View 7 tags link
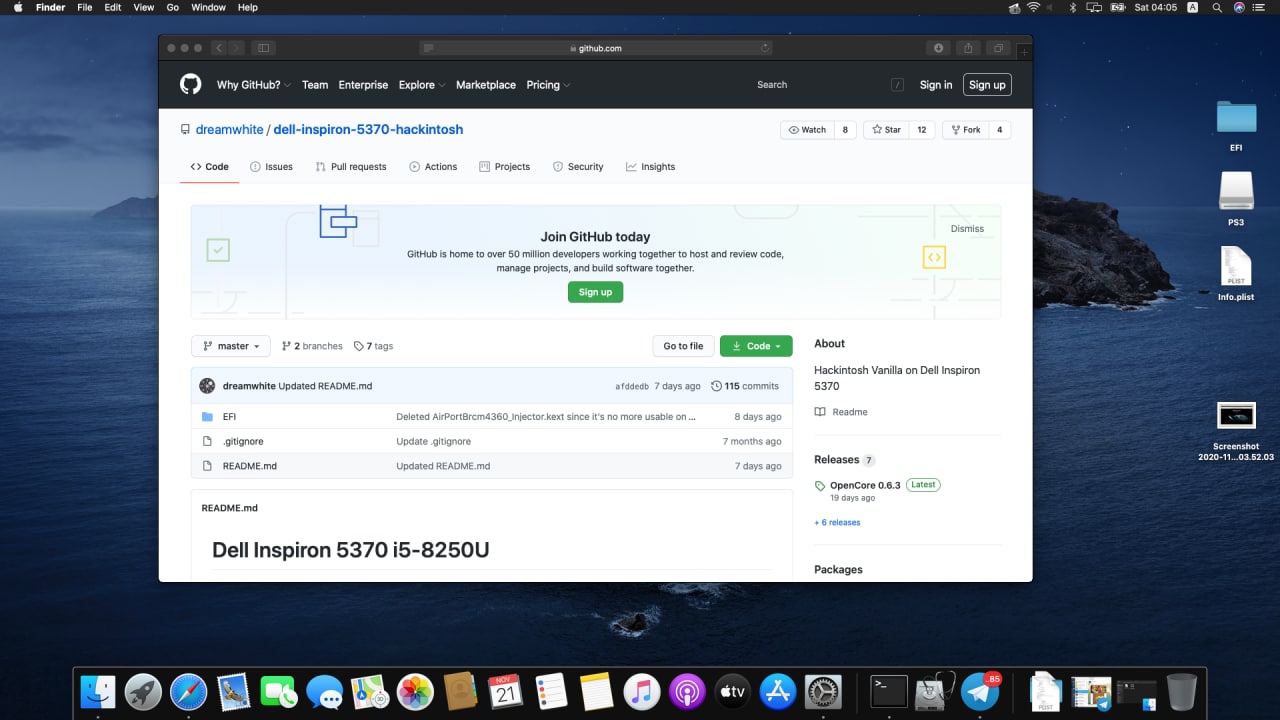 (x=373, y=346)
